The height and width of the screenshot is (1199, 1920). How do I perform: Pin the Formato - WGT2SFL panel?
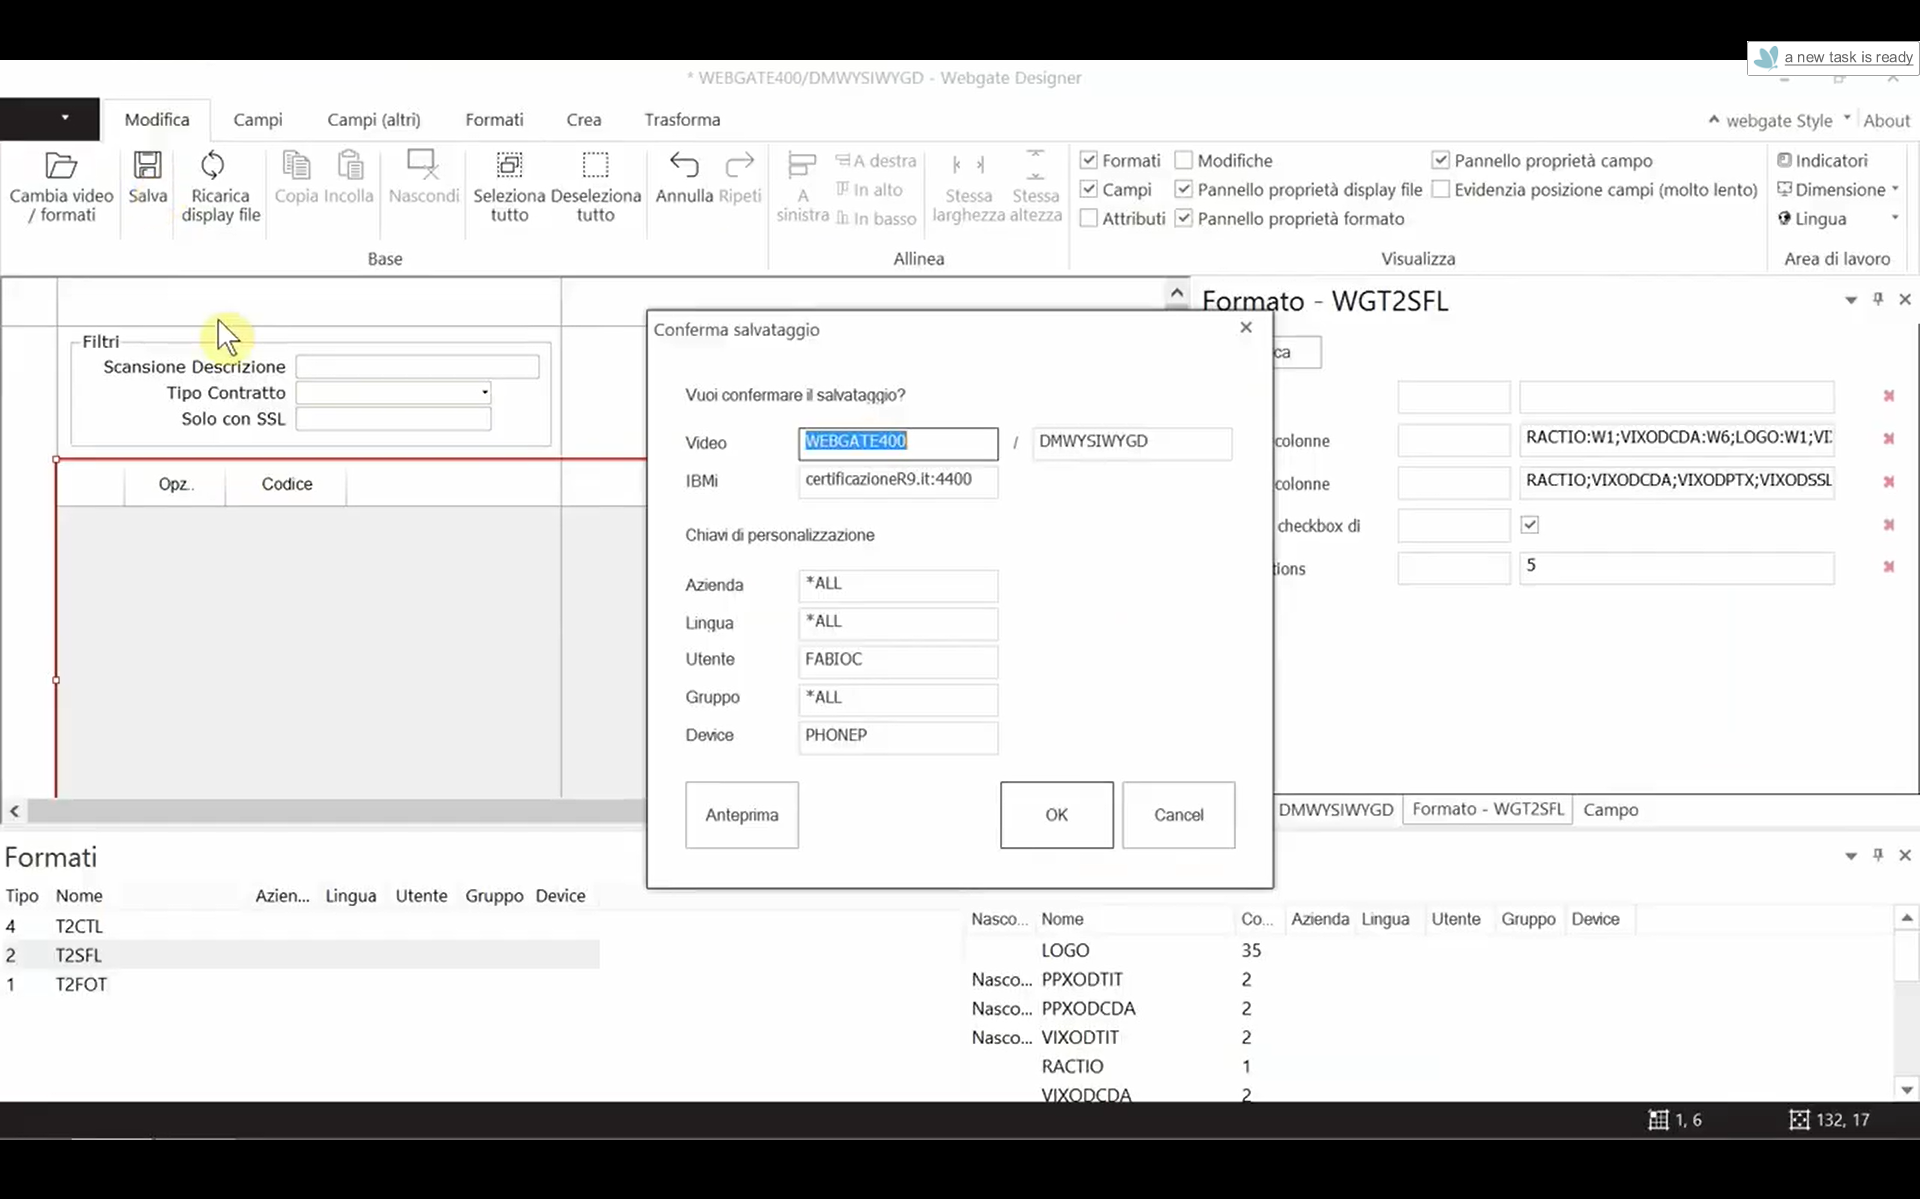point(1878,299)
